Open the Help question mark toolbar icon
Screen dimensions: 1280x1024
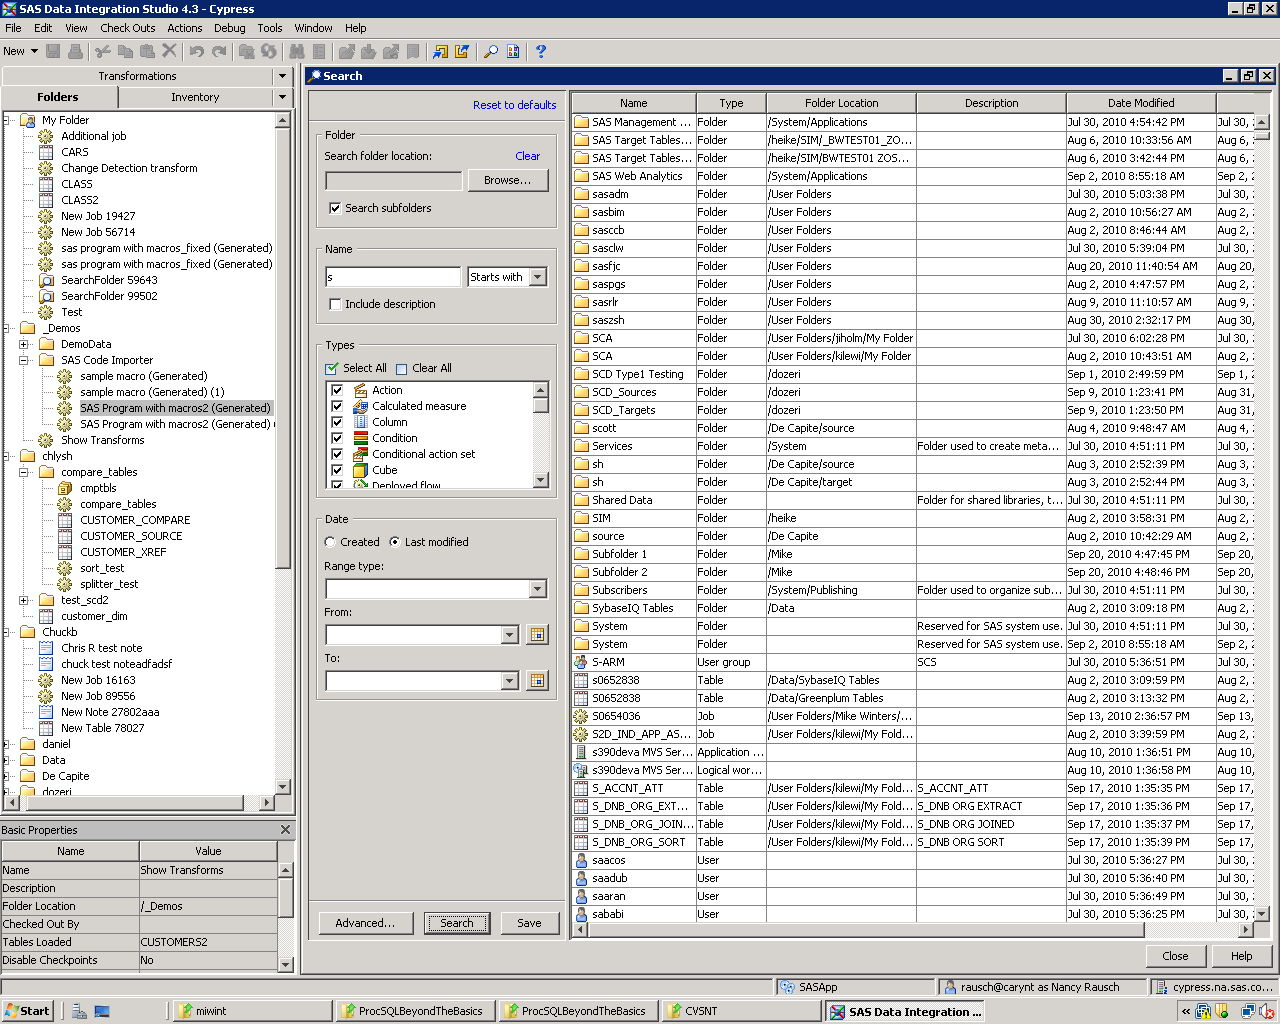[x=541, y=51]
